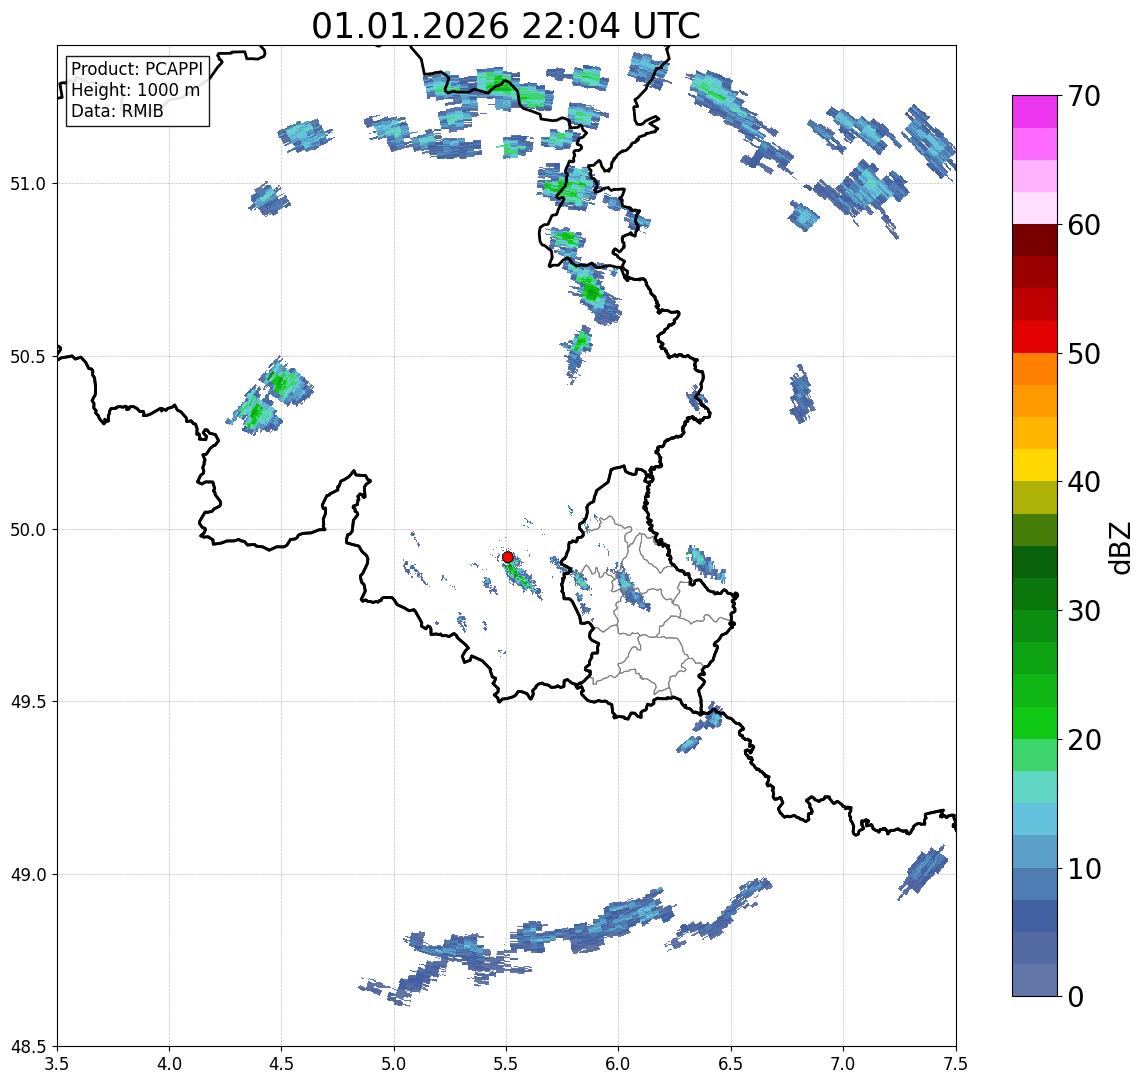1145x1084 pixels.
Task: Click longitude axis label 6.0
Action: tap(619, 1064)
